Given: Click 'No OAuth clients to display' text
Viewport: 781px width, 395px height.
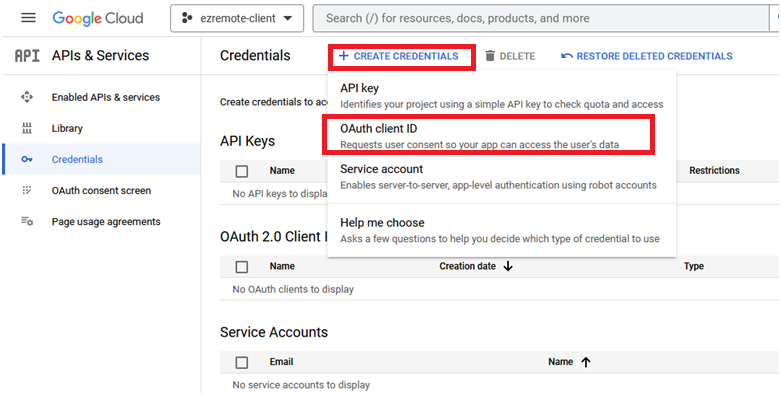Looking at the screenshot, I should click(293, 289).
